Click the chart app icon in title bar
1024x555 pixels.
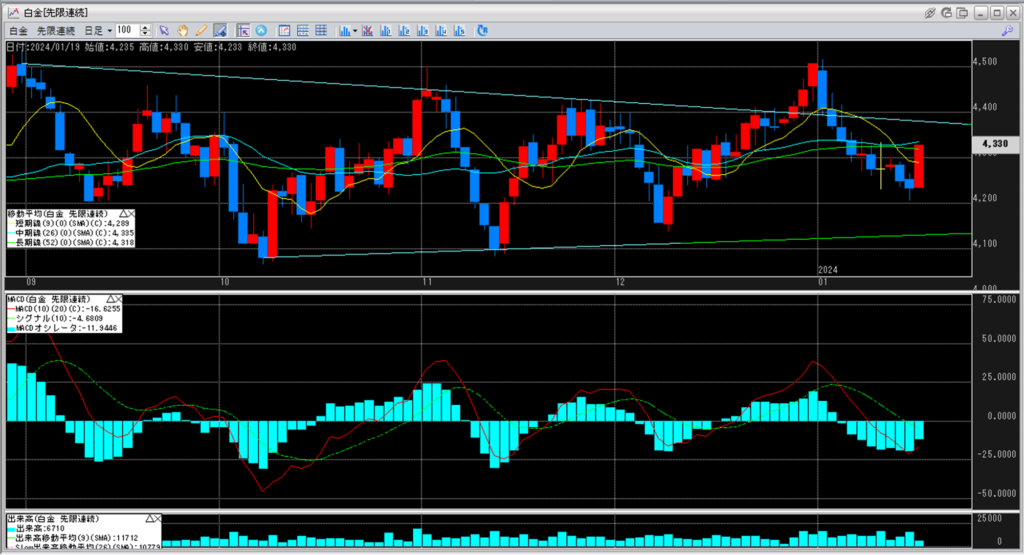[12, 12]
